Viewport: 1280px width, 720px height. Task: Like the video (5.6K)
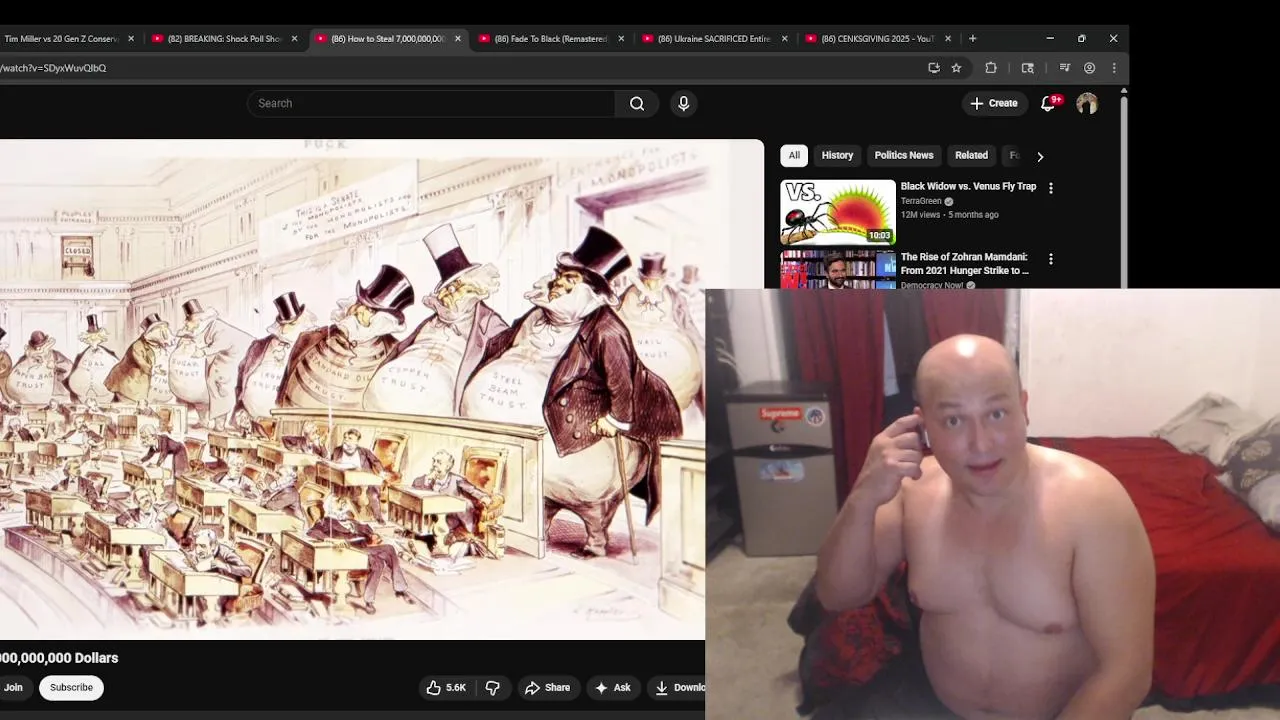pos(446,688)
